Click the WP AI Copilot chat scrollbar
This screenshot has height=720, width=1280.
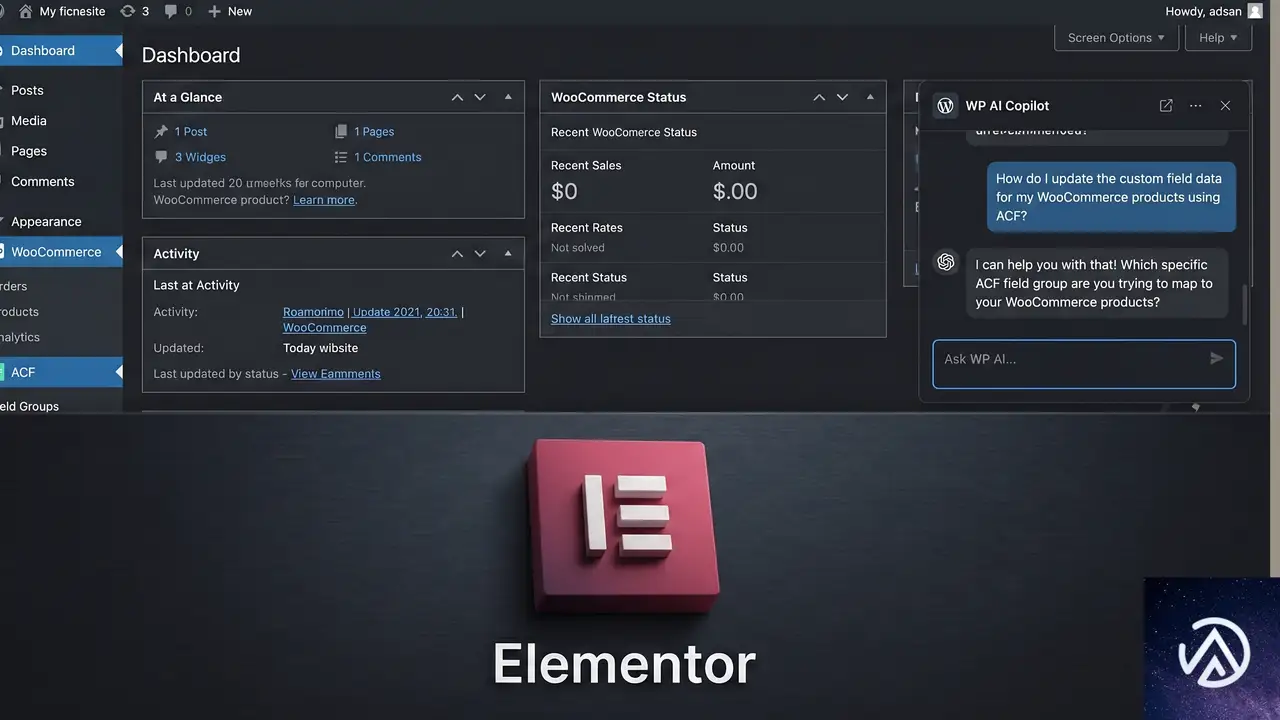(x=1245, y=305)
